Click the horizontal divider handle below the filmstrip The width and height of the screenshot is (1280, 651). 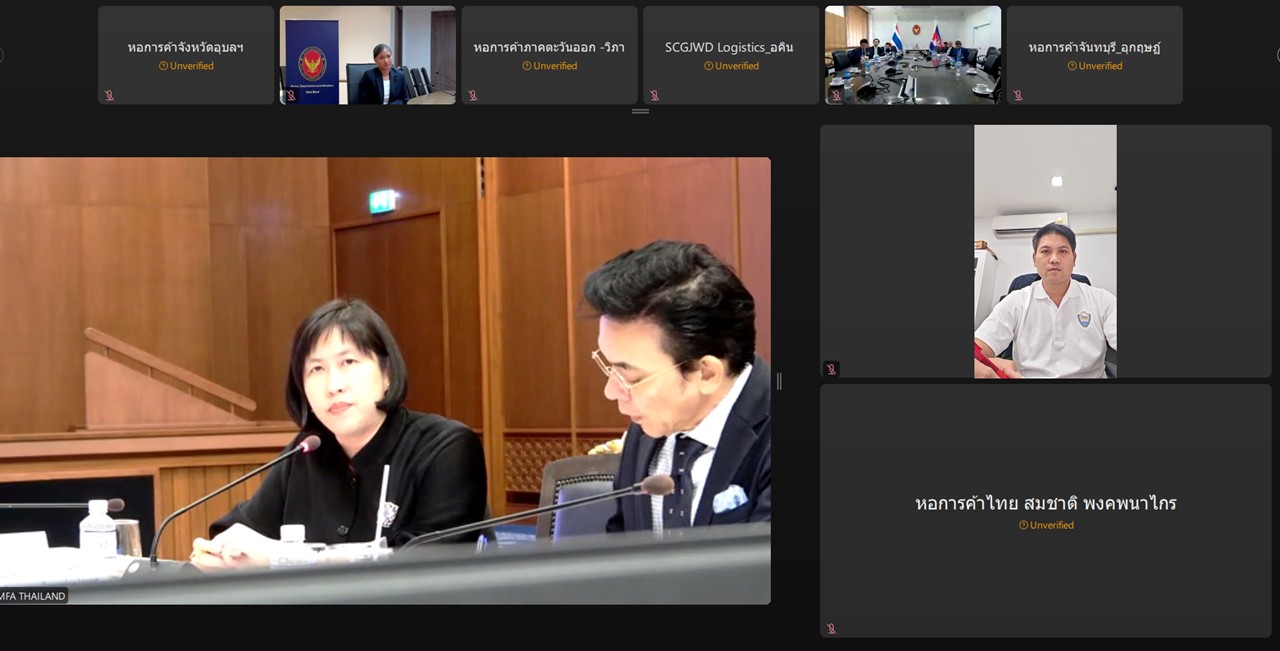click(640, 111)
